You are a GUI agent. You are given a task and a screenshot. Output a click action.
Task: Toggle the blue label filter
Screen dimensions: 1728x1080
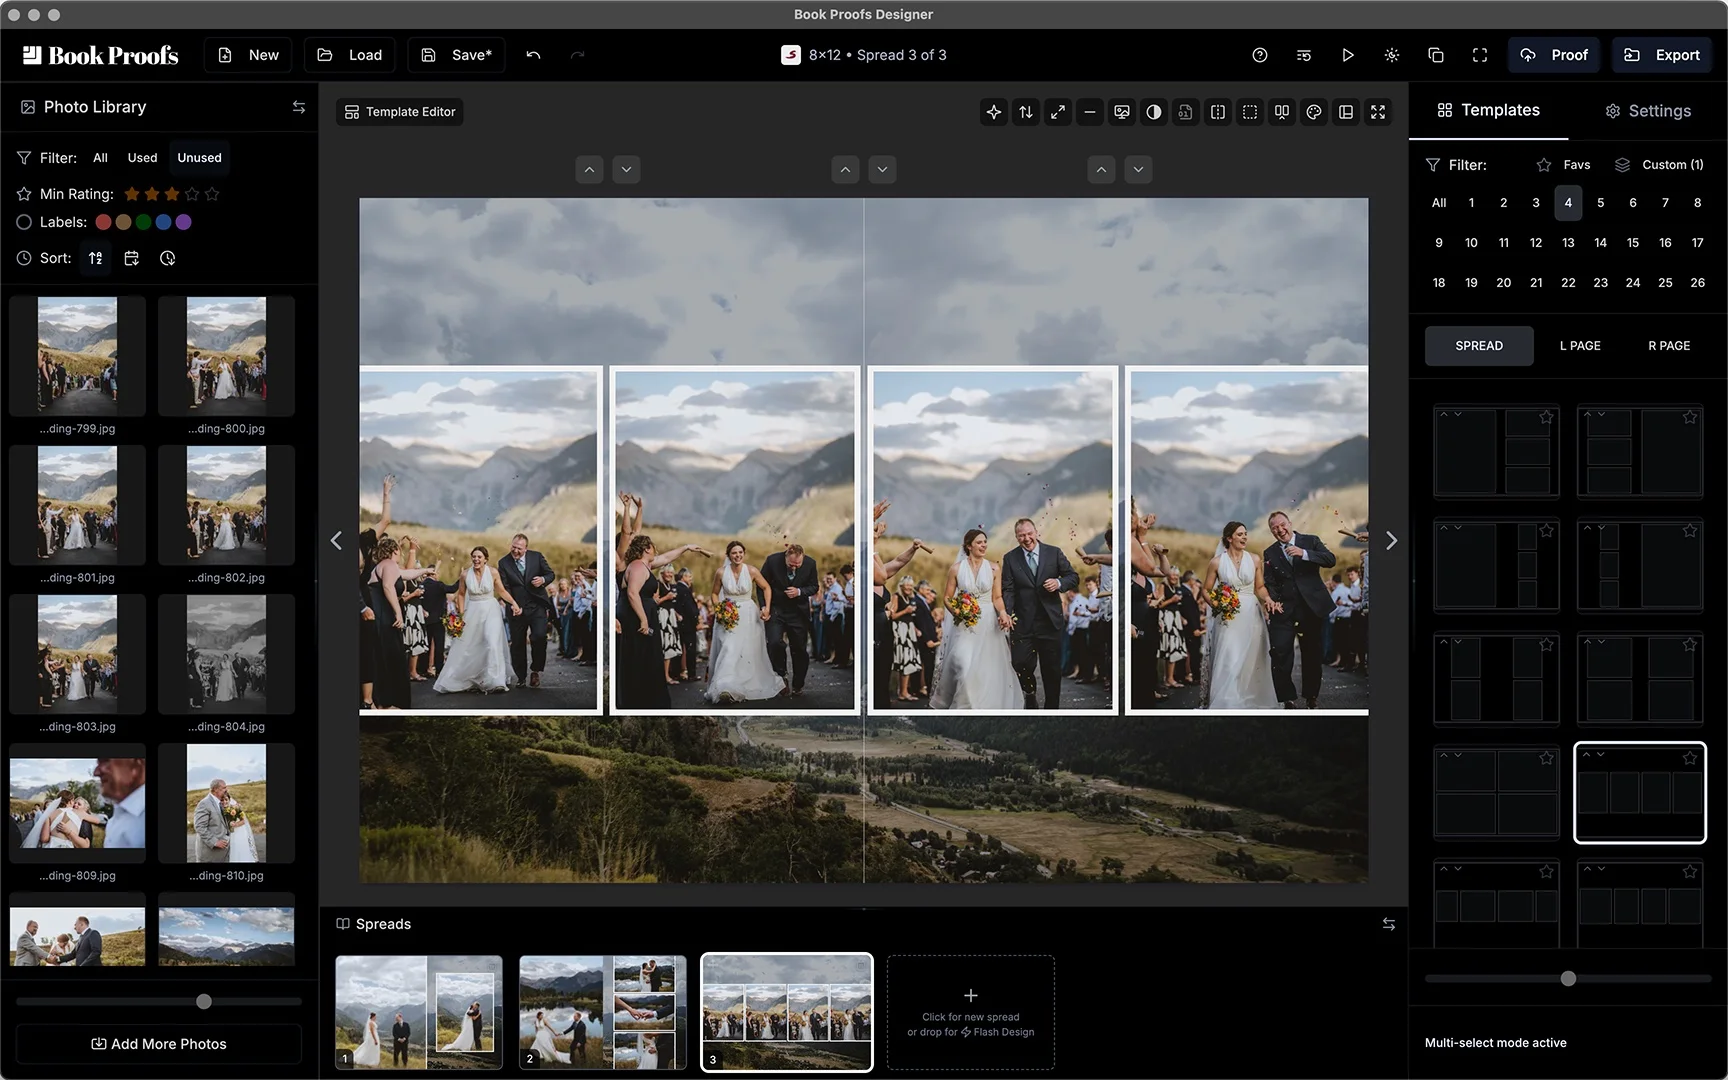point(163,222)
